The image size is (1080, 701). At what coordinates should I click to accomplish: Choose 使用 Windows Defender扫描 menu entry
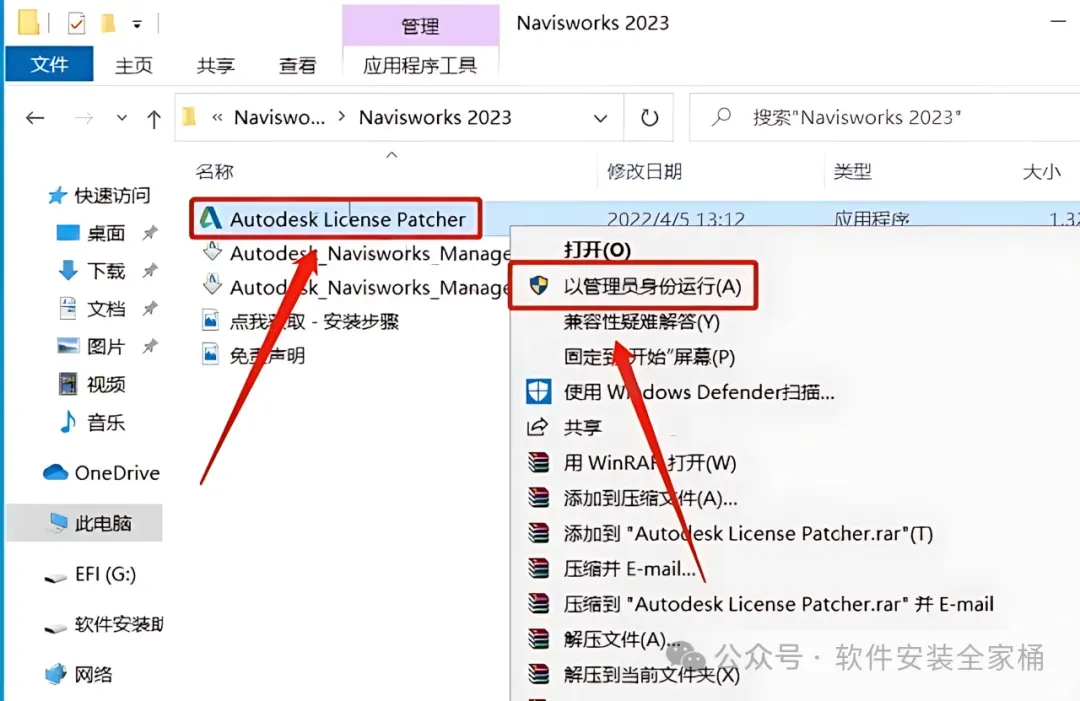click(x=698, y=393)
